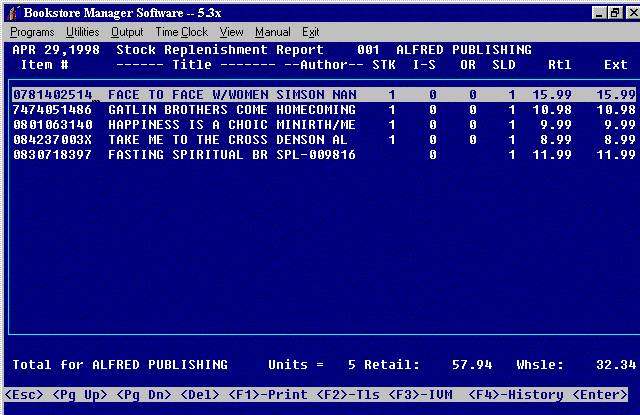
Task: Click title TAKE ME TO THE CROSS
Action: click(x=188, y=140)
